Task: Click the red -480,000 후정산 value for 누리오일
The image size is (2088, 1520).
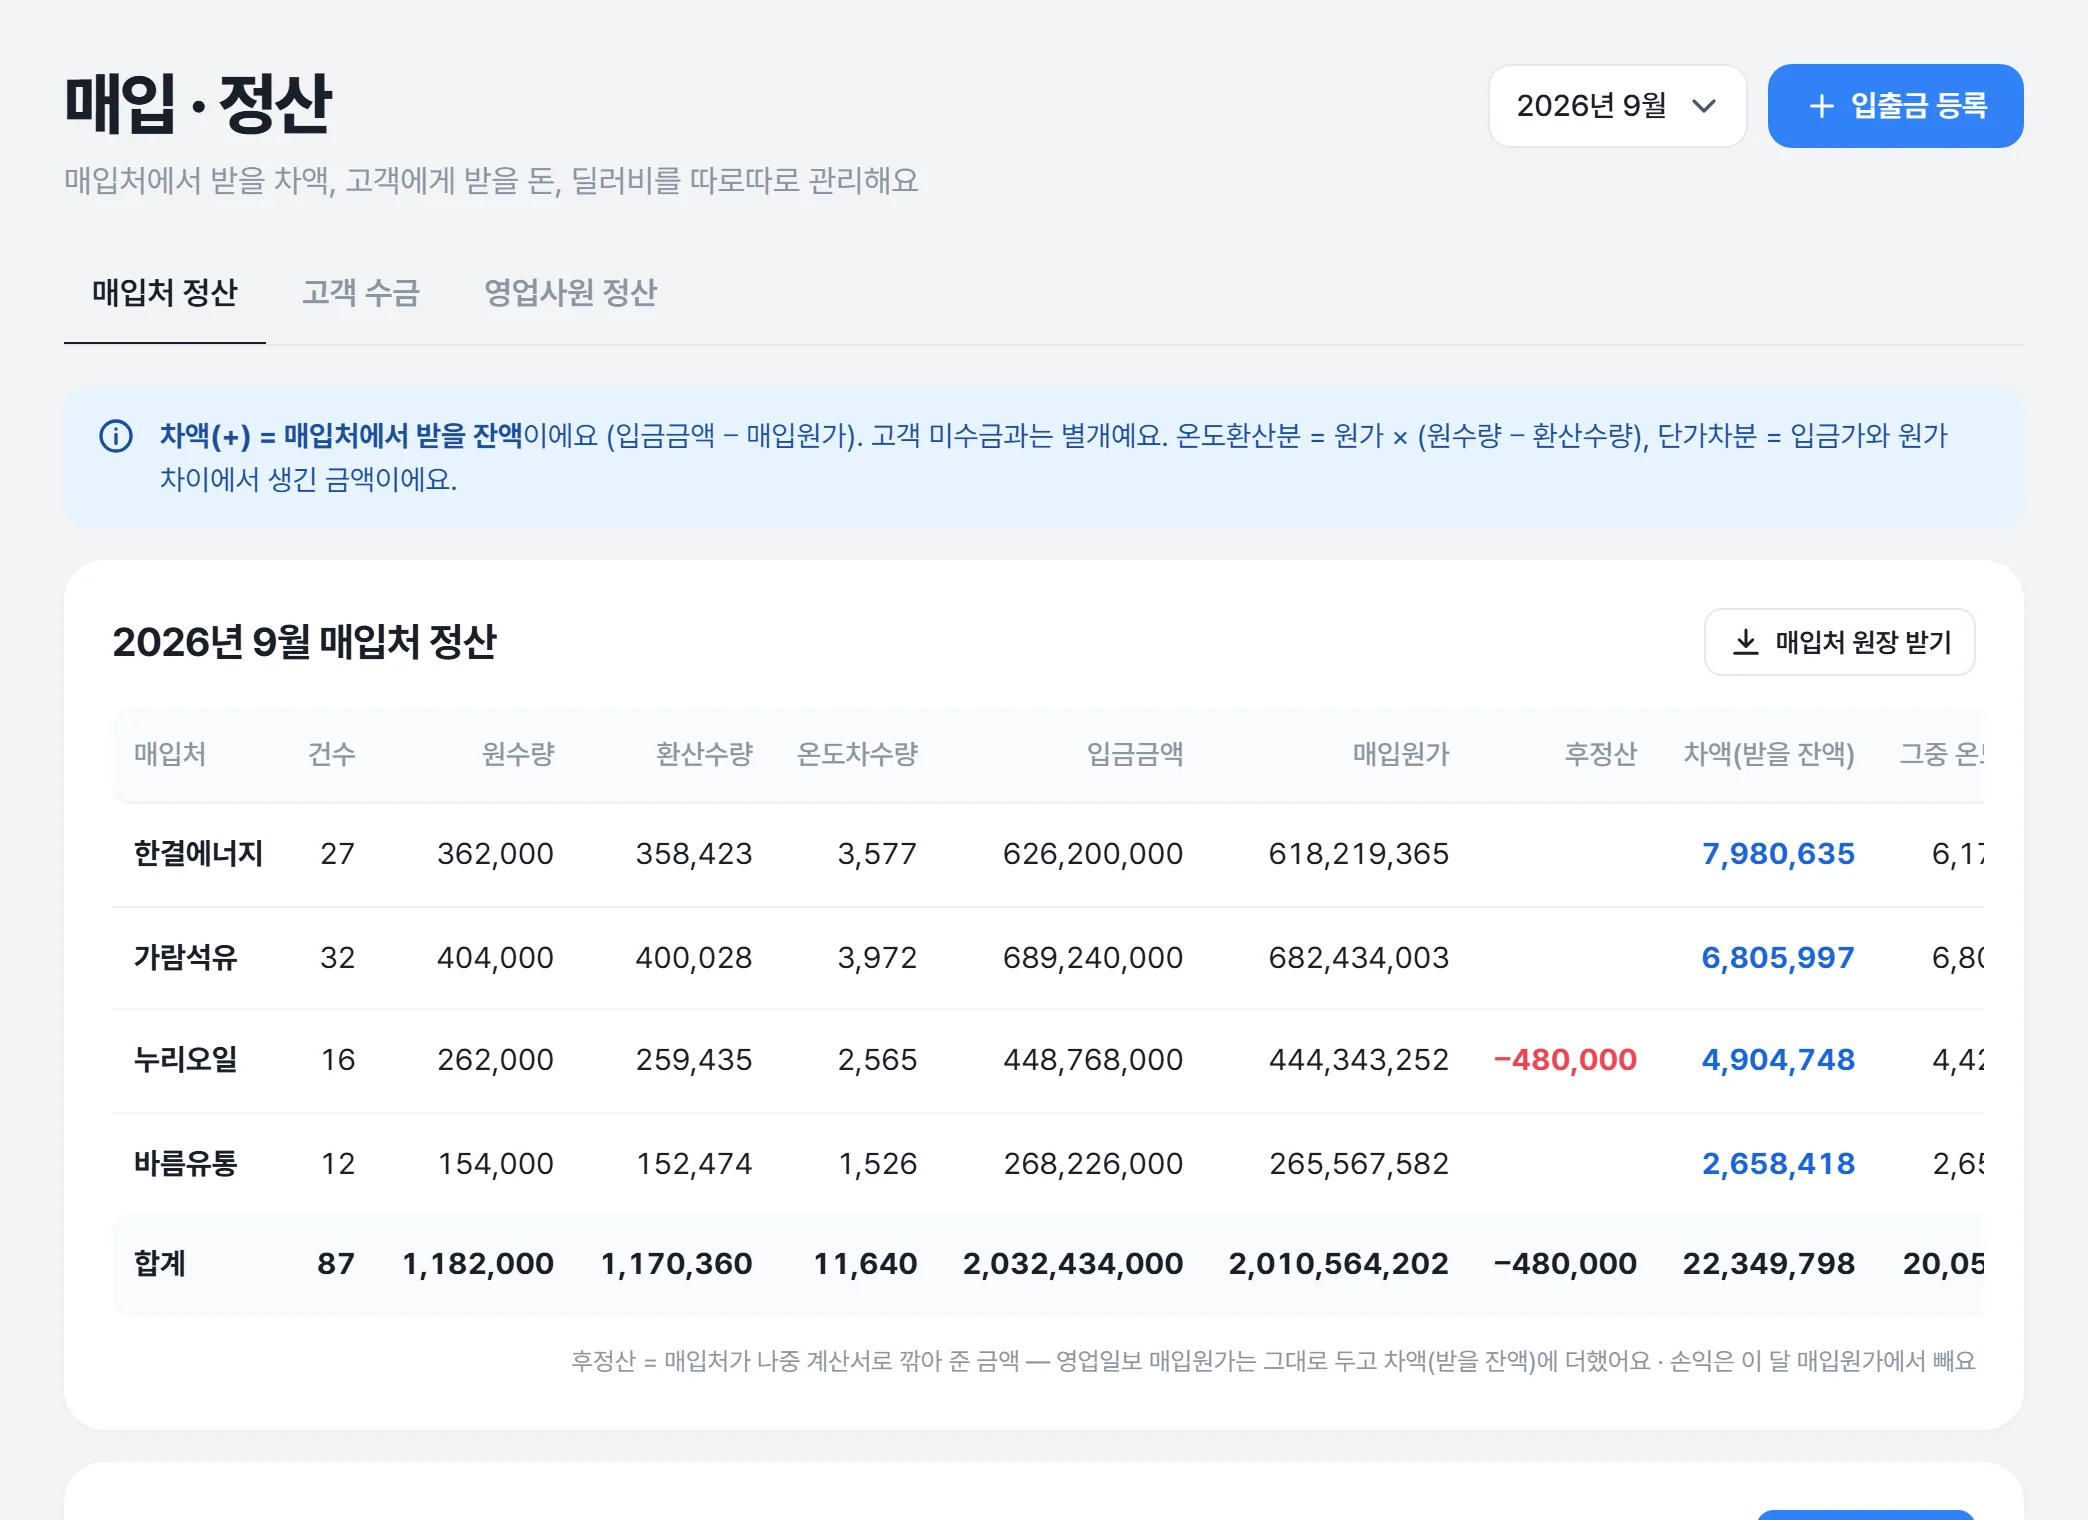Action: coord(1565,1060)
